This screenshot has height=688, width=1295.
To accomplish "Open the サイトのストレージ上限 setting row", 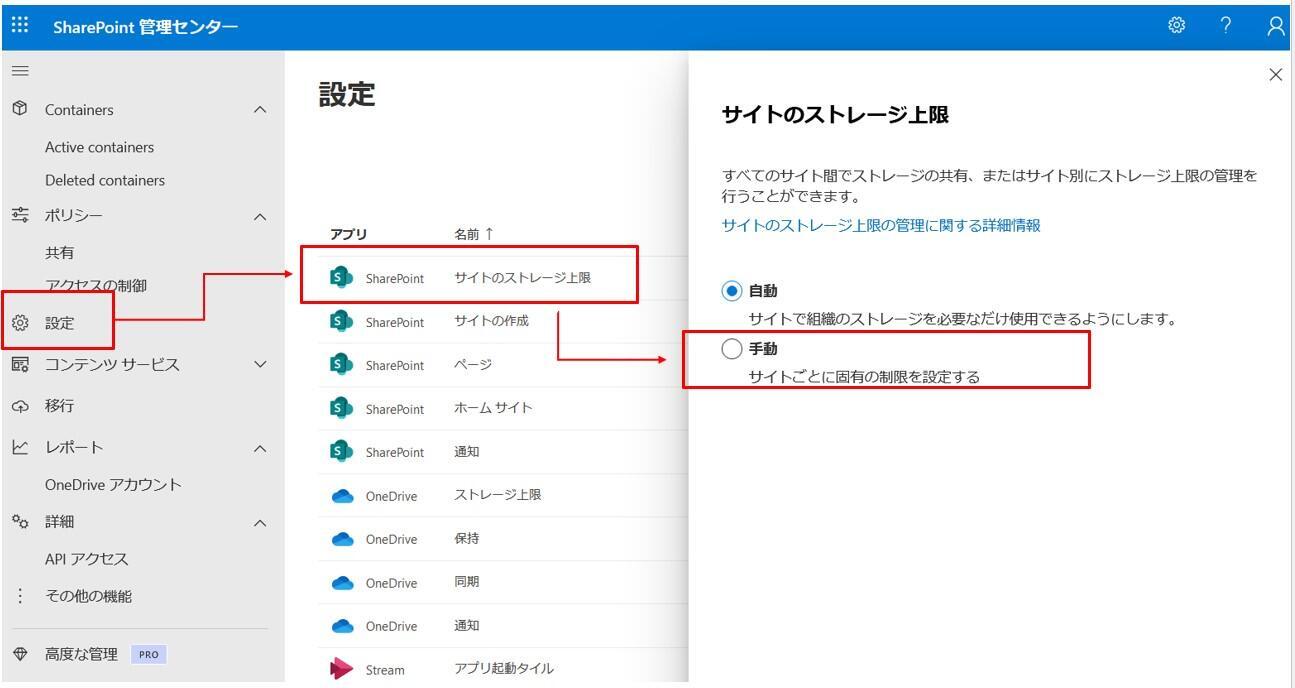I will click(522, 278).
